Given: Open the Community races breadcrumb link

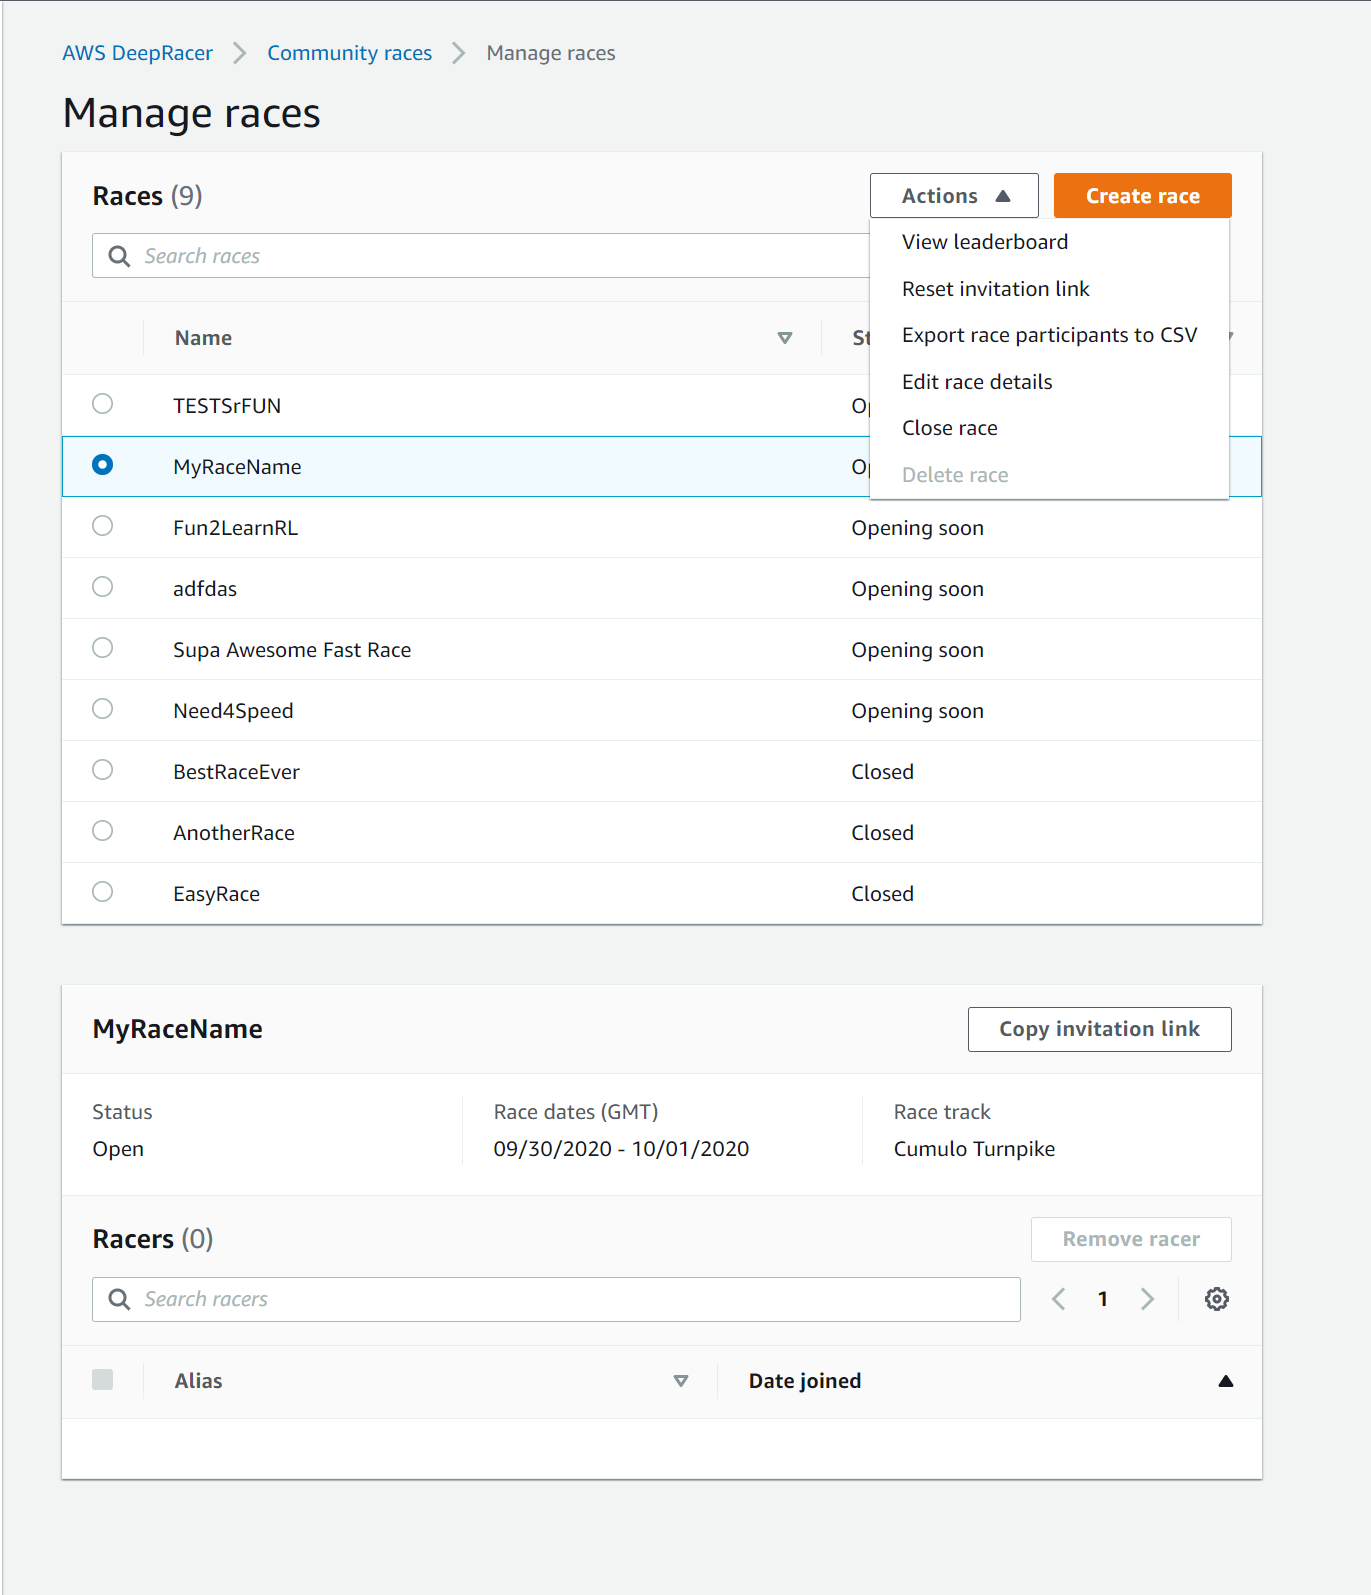Looking at the screenshot, I should tap(349, 53).
